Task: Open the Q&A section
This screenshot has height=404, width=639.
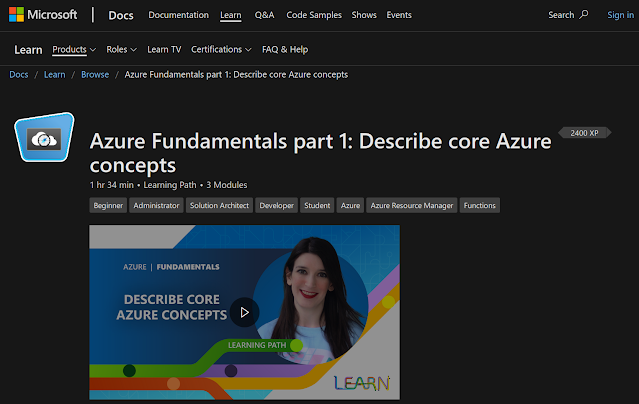Action: point(264,15)
